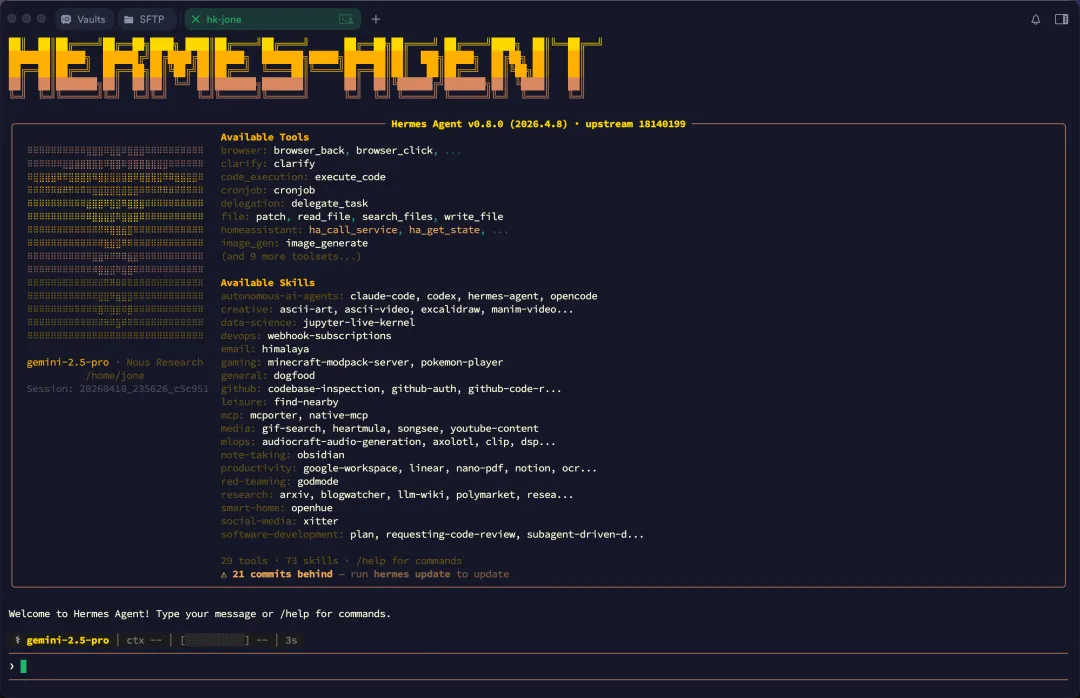
Task: Click the 'Available Tools' heading
Action: (264, 137)
